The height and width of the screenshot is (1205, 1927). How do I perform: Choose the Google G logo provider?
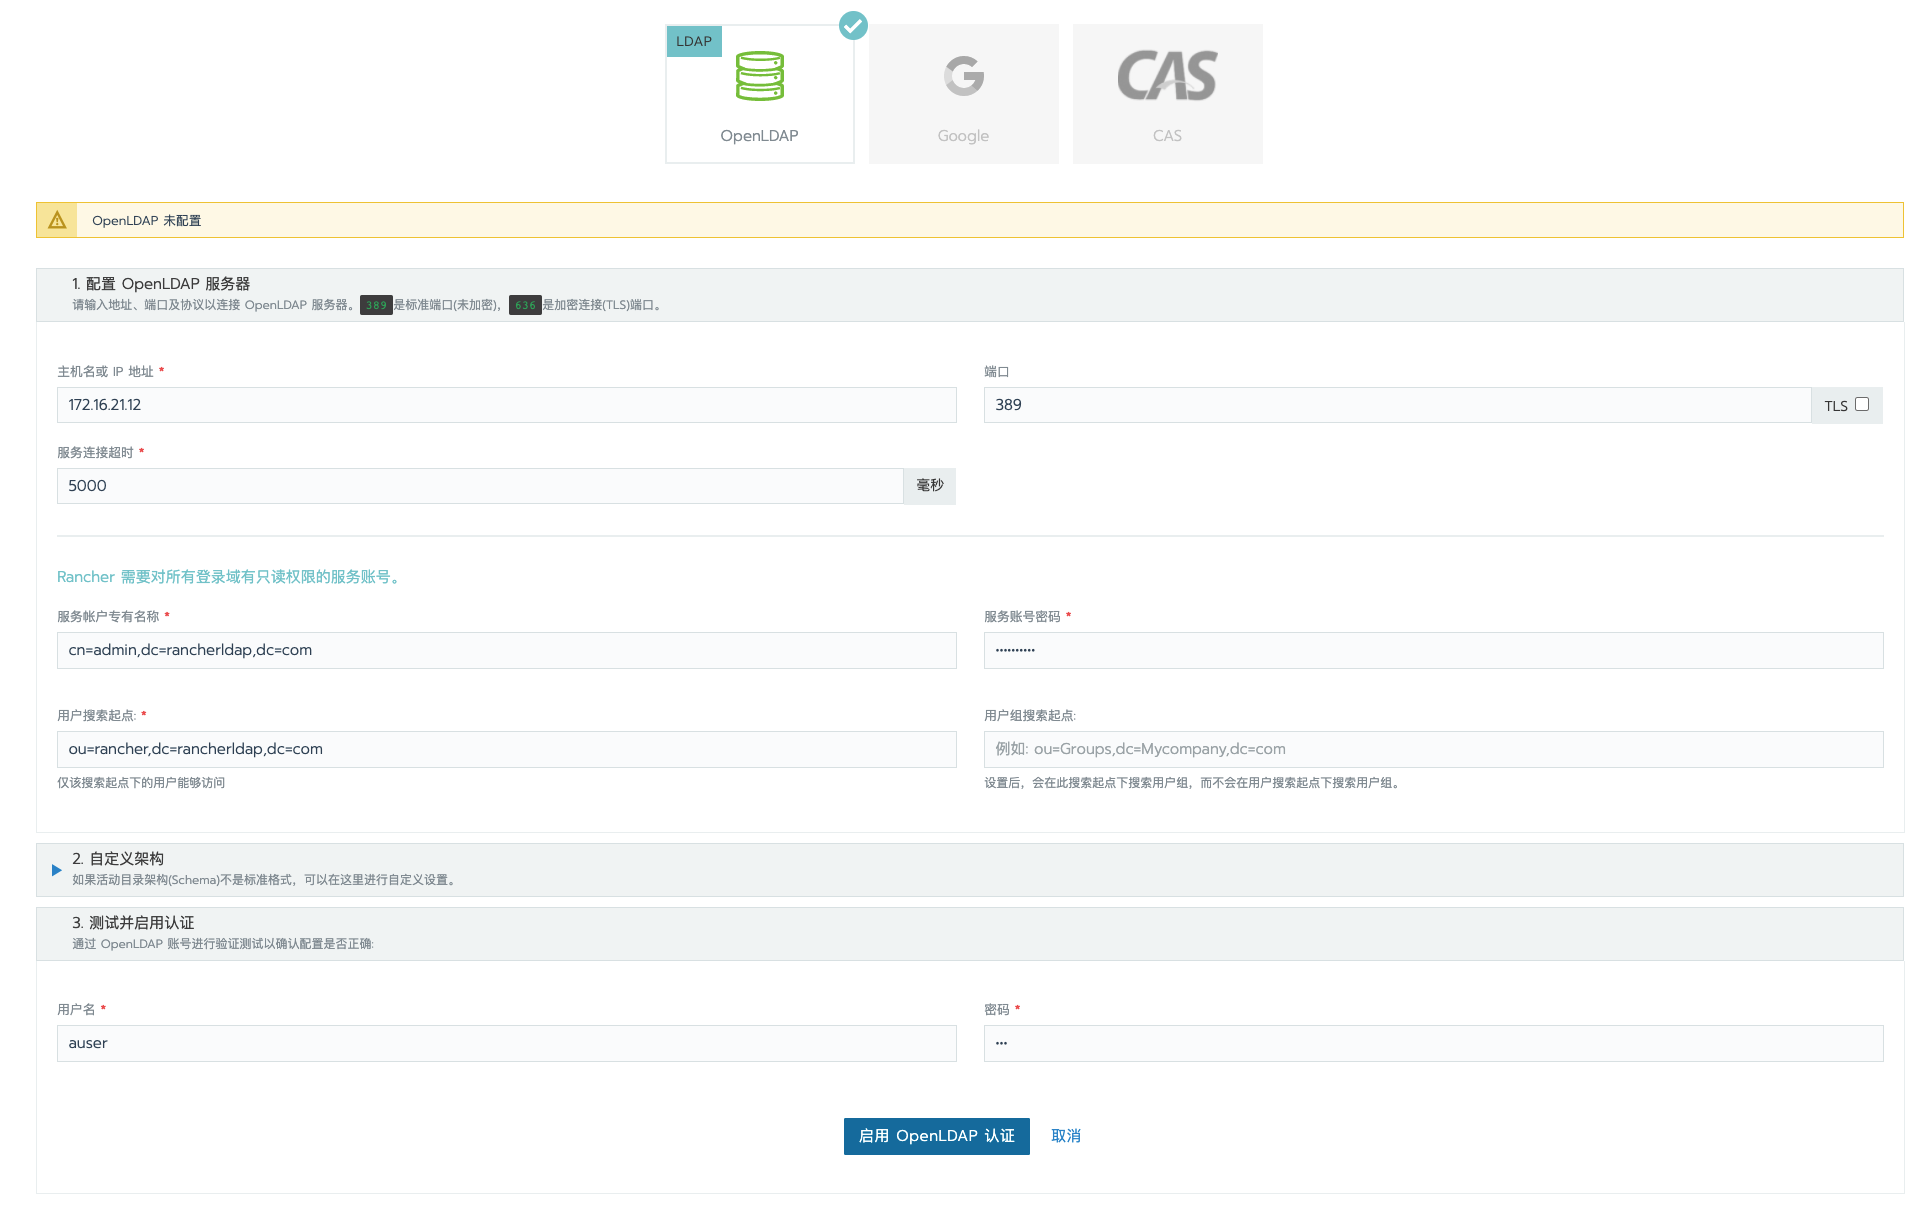click(963, 76)
